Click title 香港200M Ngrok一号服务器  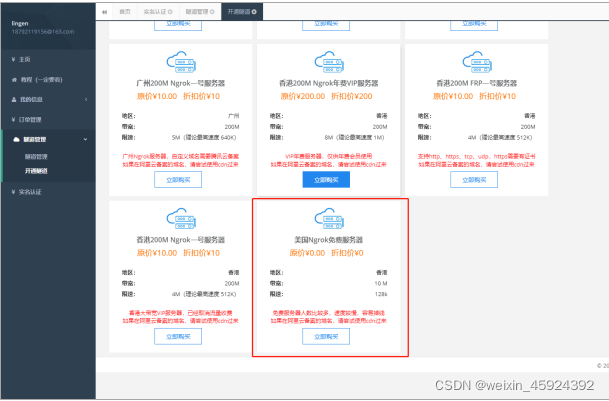point(181,240)
